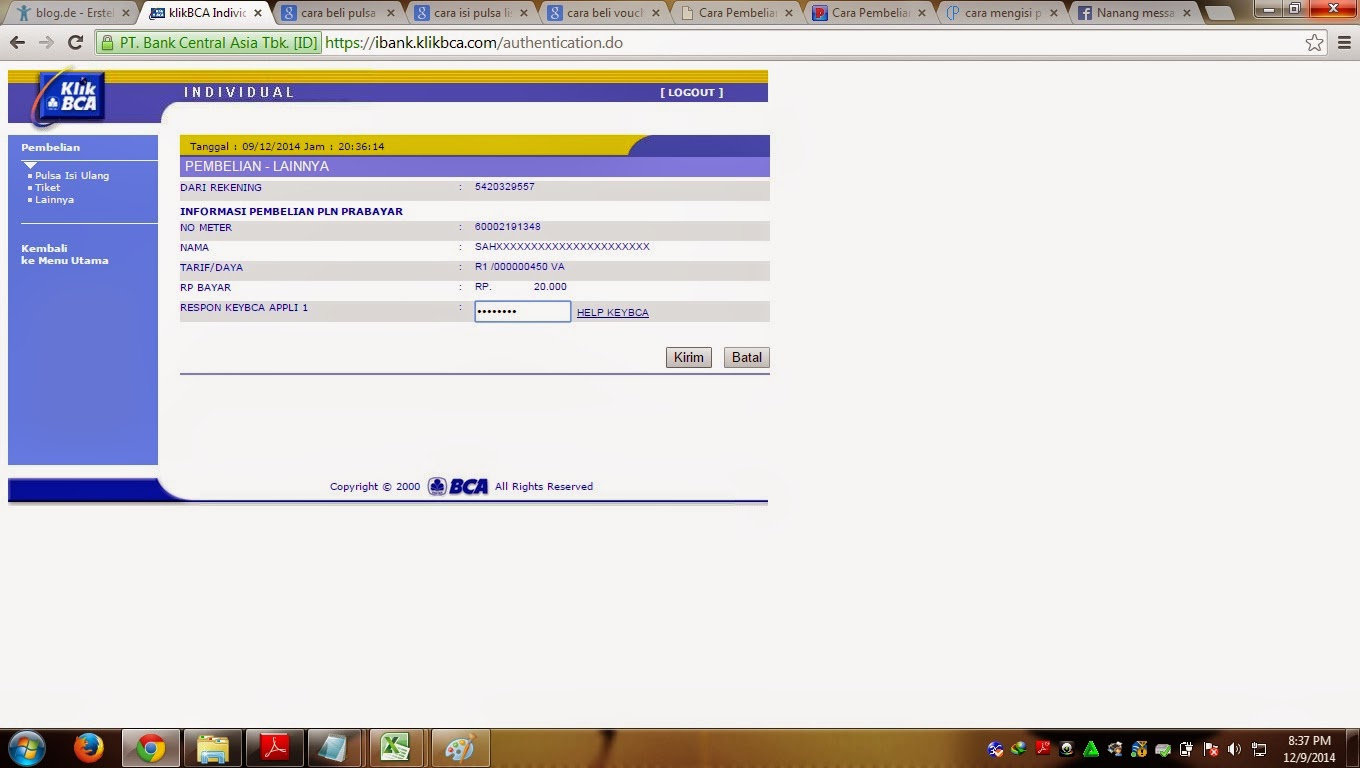1360x768 pixels.
Task: Click the meter number 60002191348
Action: pyautogui.click(x=508, y=227)
